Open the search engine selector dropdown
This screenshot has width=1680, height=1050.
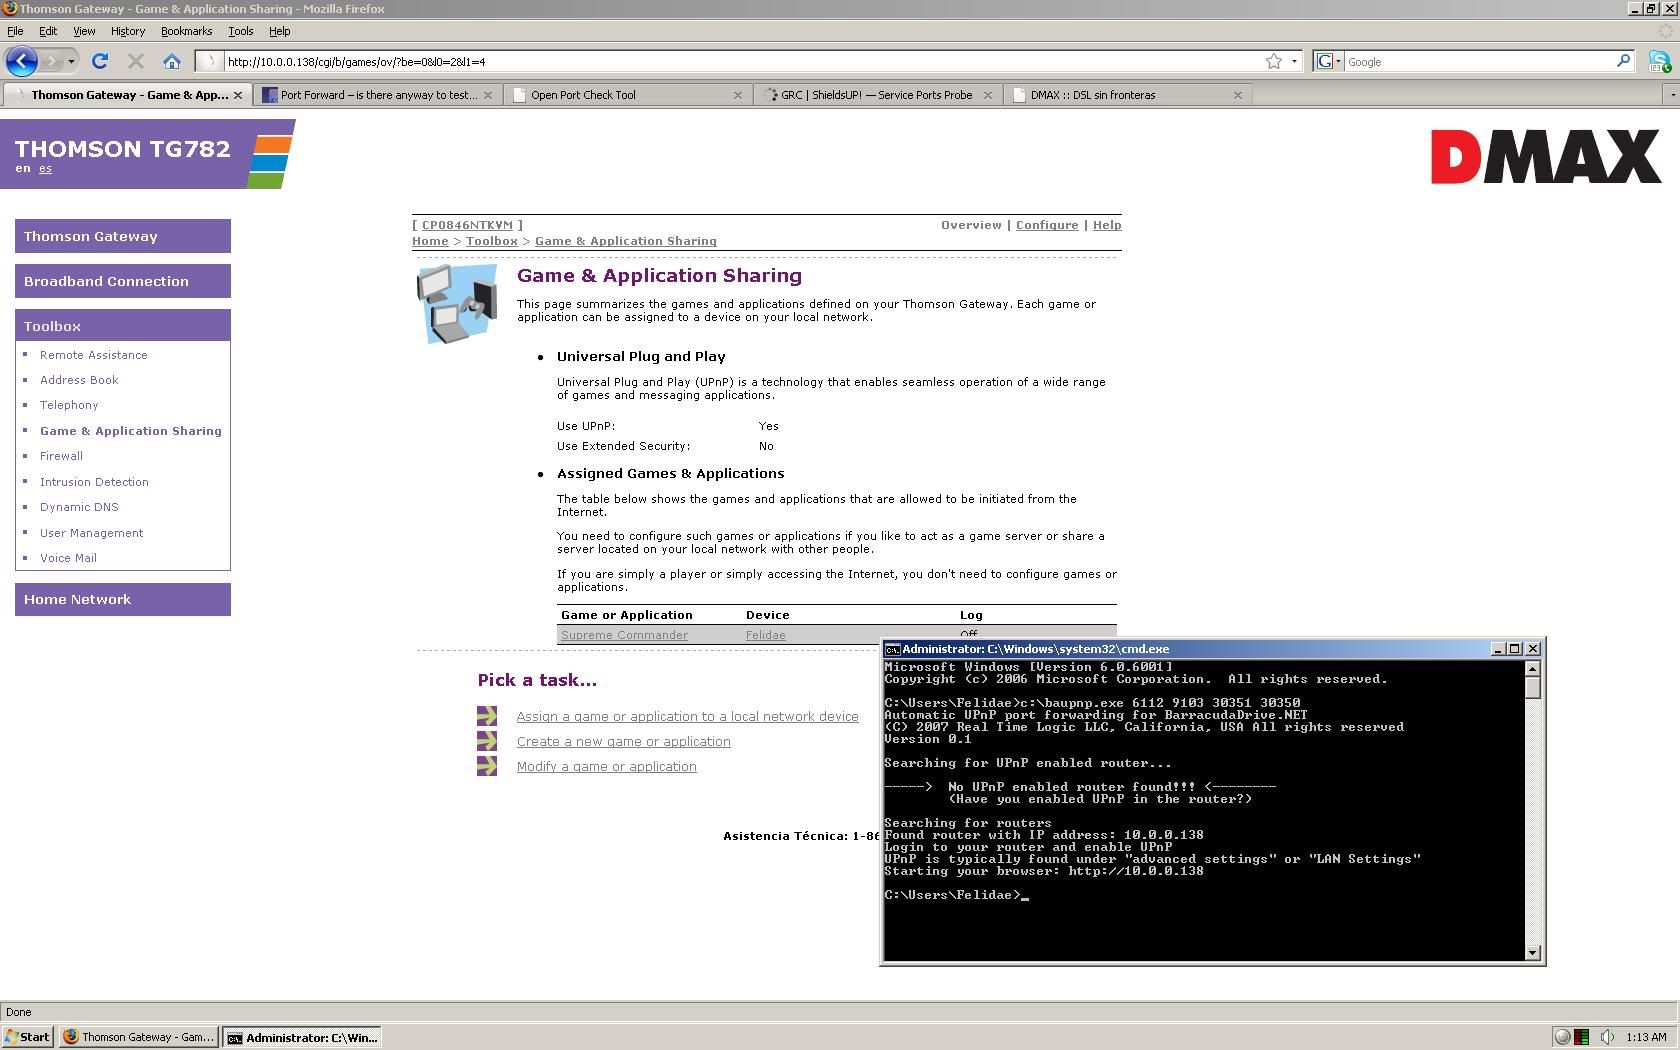(x=1329, y=61)
